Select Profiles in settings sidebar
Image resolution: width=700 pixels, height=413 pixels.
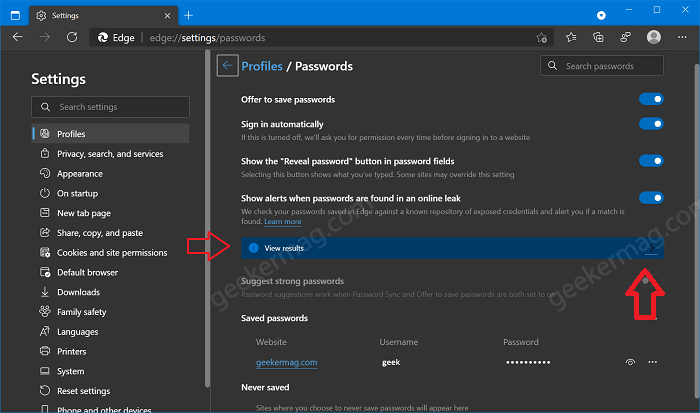[x=110, y=133]
